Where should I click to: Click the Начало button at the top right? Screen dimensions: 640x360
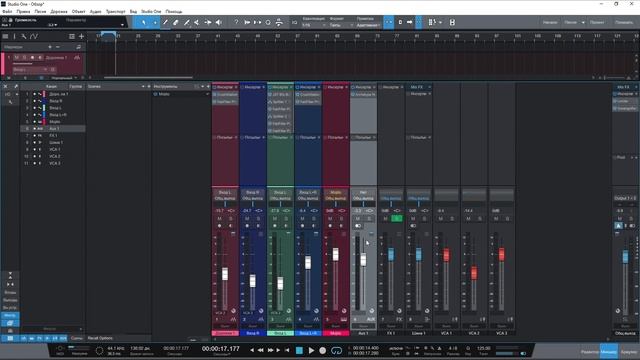(550, 22)
